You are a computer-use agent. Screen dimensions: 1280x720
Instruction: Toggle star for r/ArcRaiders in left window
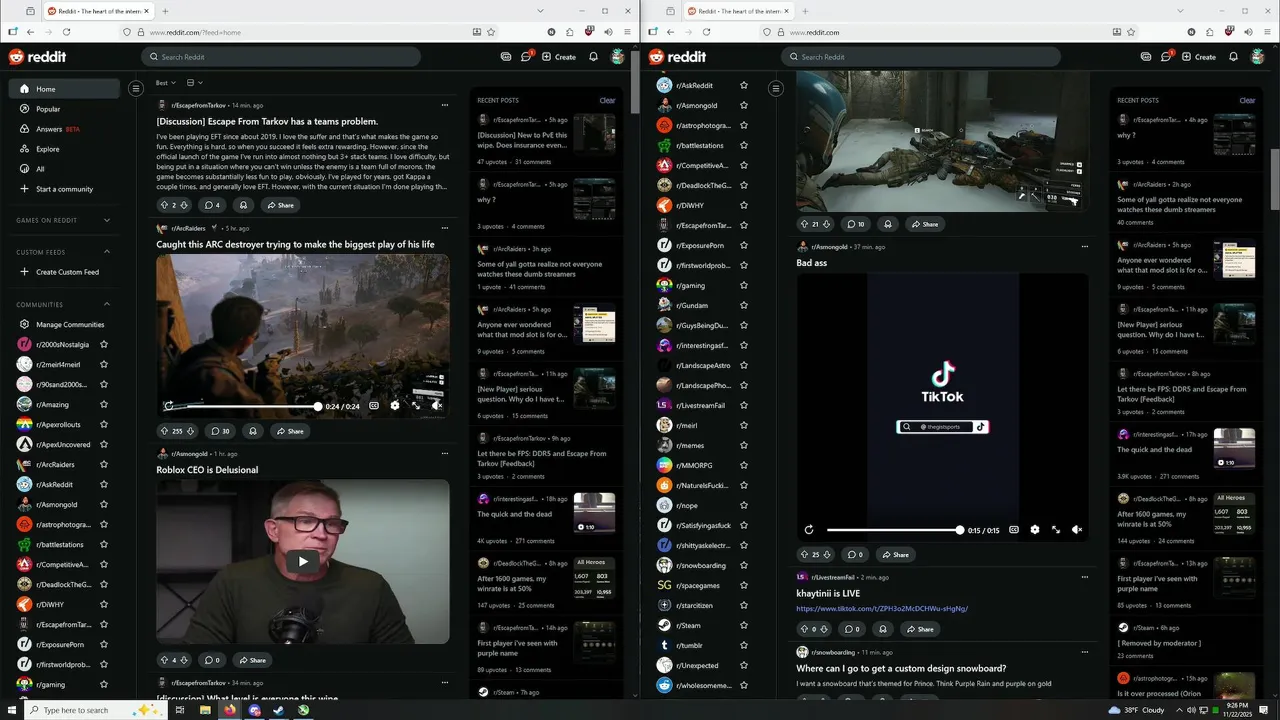tap(104, 464)
